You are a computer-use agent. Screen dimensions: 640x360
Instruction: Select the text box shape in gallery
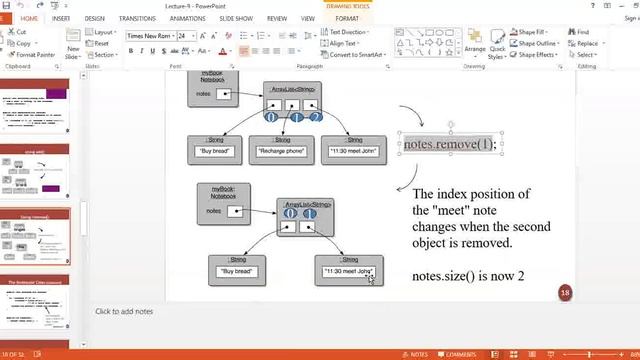coord(400,32)
